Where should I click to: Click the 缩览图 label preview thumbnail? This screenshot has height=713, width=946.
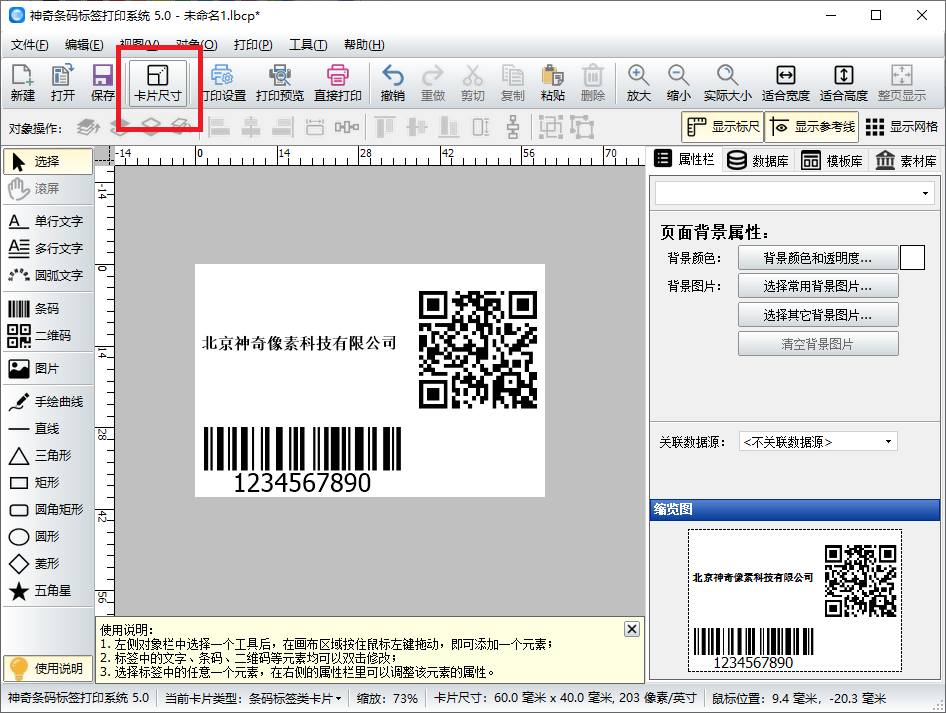(795, 601)
